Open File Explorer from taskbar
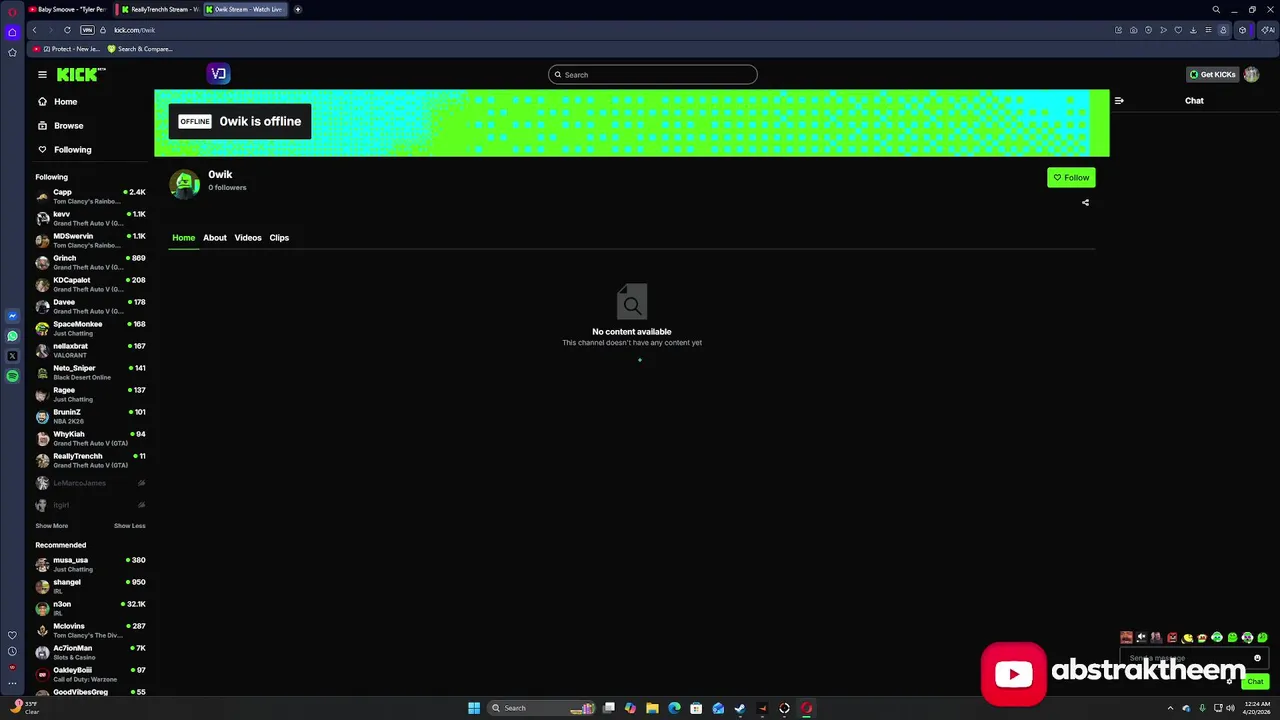Image resolution: width=1280 pixels, height=720 pixels. pos(652,708)
